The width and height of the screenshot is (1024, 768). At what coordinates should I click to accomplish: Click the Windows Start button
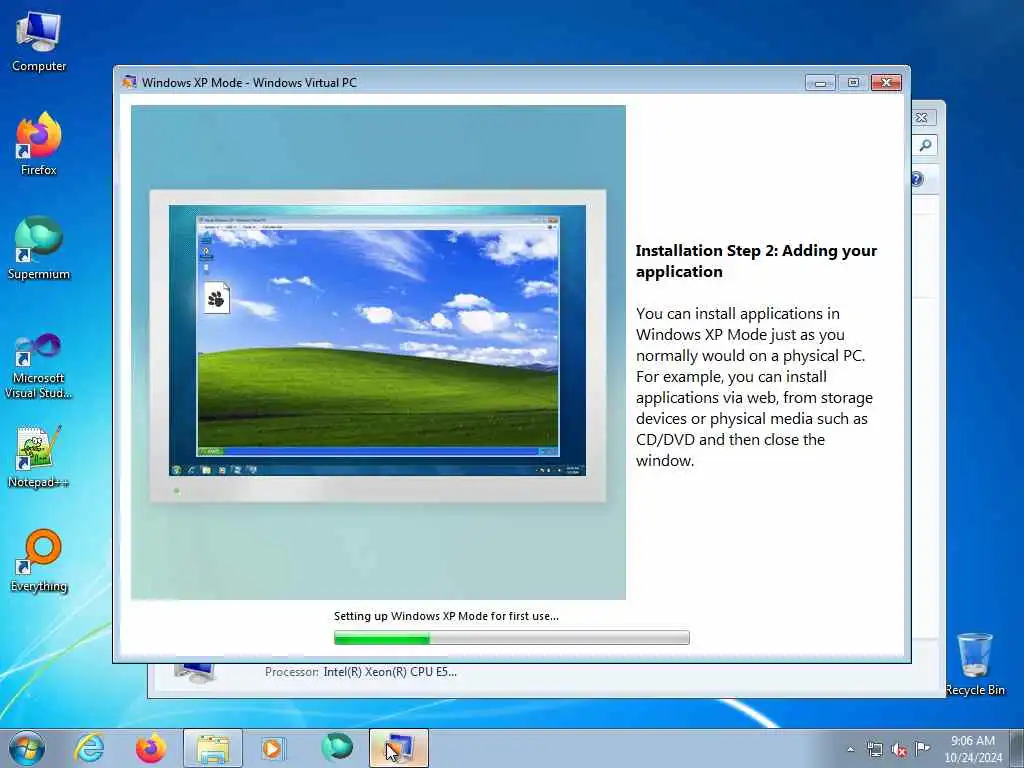click(27, 748)
